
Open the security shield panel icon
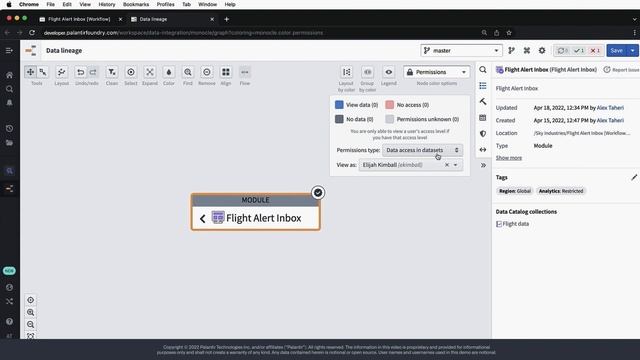click(483, 133)
